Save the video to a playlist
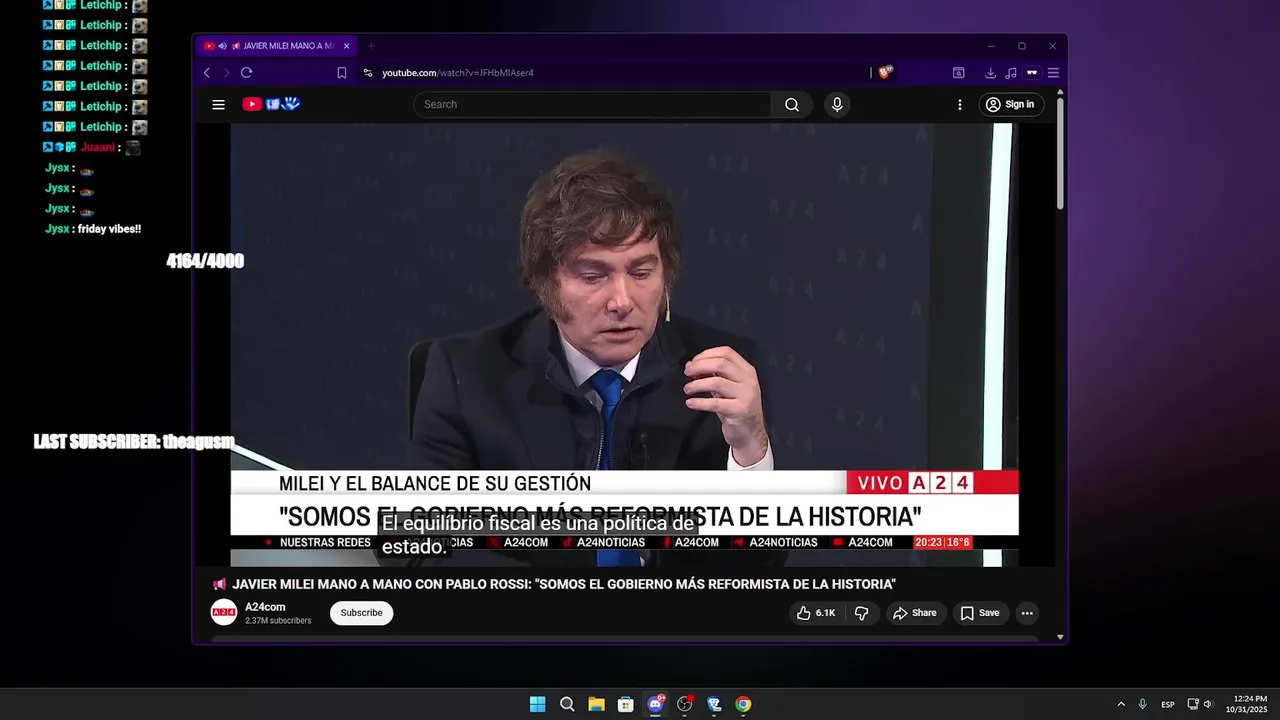The image size is (1280, 720). [980, 613]
